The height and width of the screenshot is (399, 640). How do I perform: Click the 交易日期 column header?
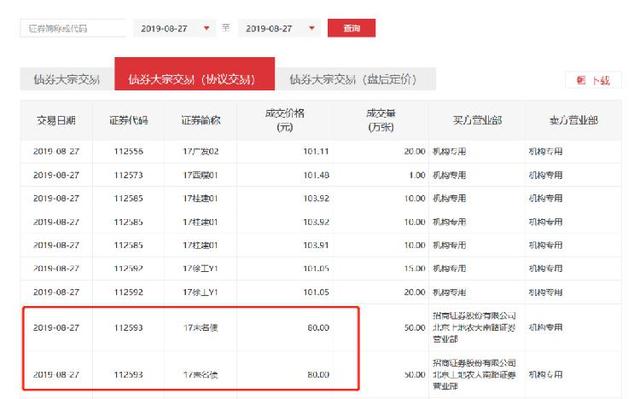pos(56,120)
